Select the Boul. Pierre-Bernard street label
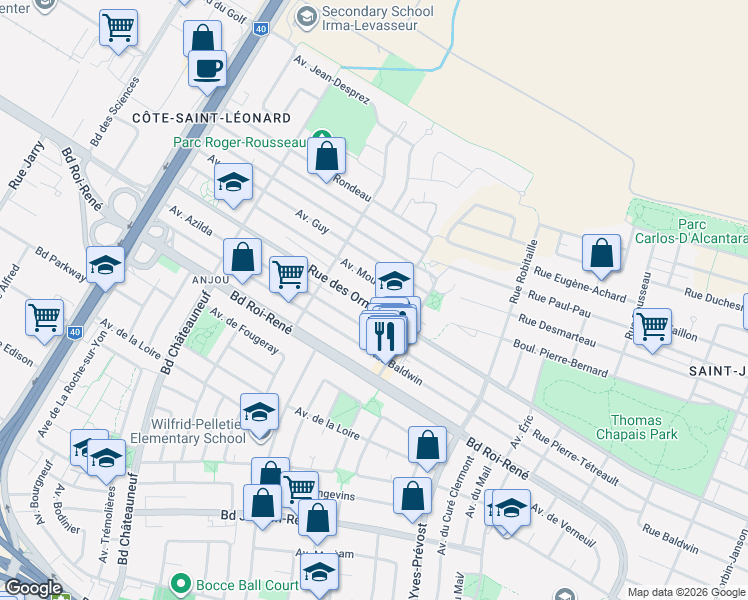The height and width of the screenshot is (600, 748). 561,358
